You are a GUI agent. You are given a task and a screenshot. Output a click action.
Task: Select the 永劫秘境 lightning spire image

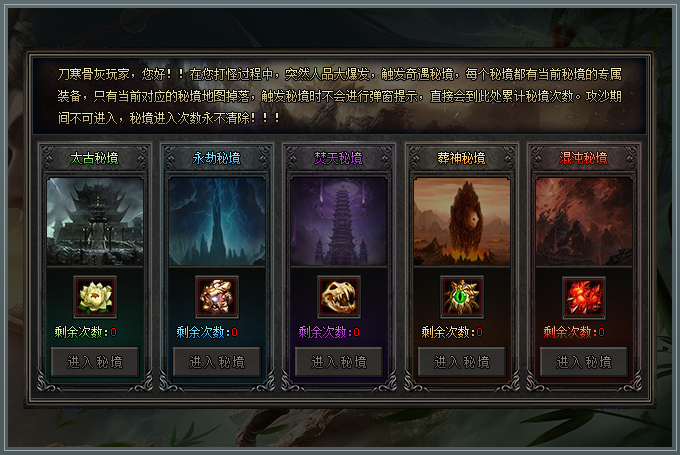(217, 221)
